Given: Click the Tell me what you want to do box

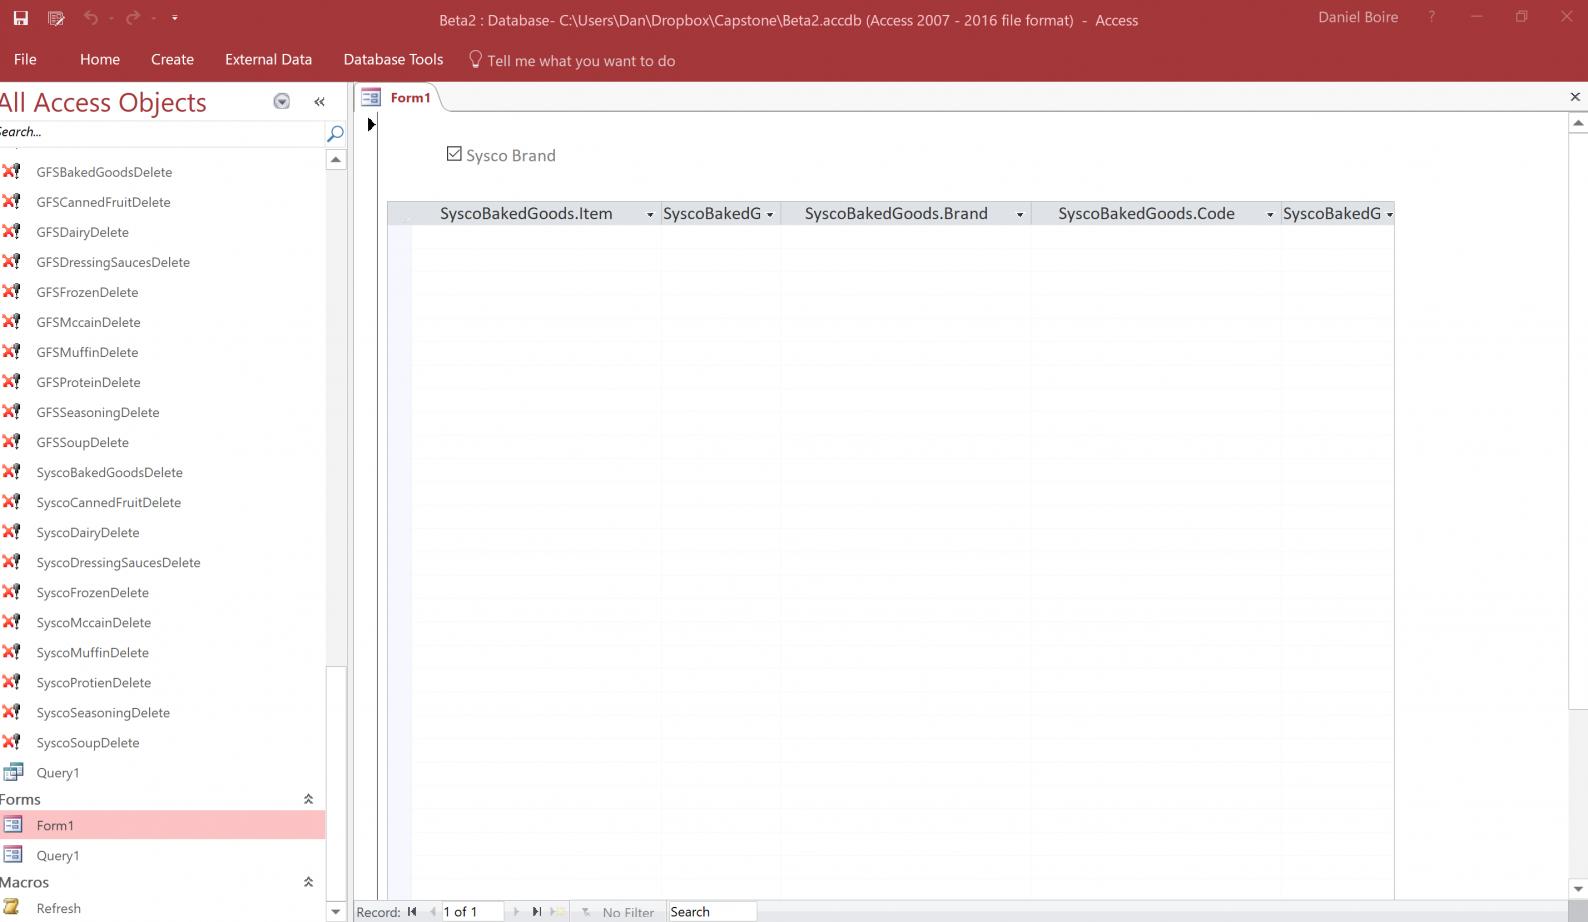Looking at the screenshot, I should pos(581,61).
